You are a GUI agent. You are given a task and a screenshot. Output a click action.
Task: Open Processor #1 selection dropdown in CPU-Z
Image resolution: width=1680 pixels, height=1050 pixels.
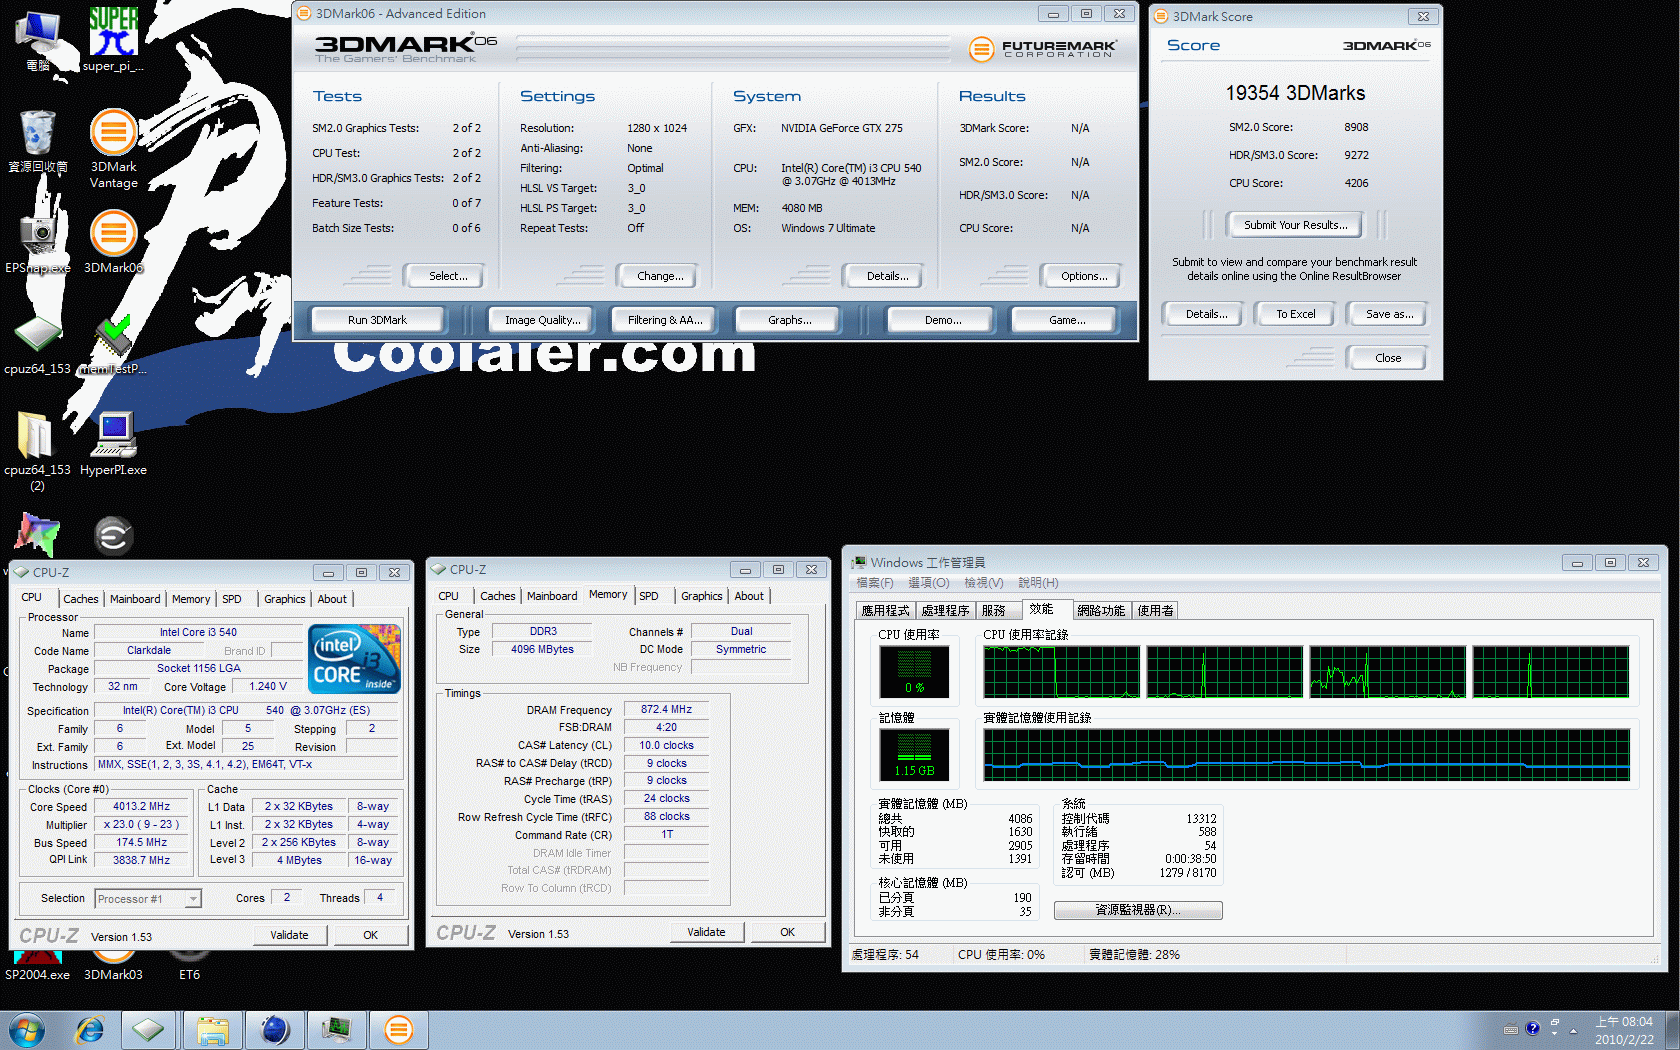pos(148,899)
